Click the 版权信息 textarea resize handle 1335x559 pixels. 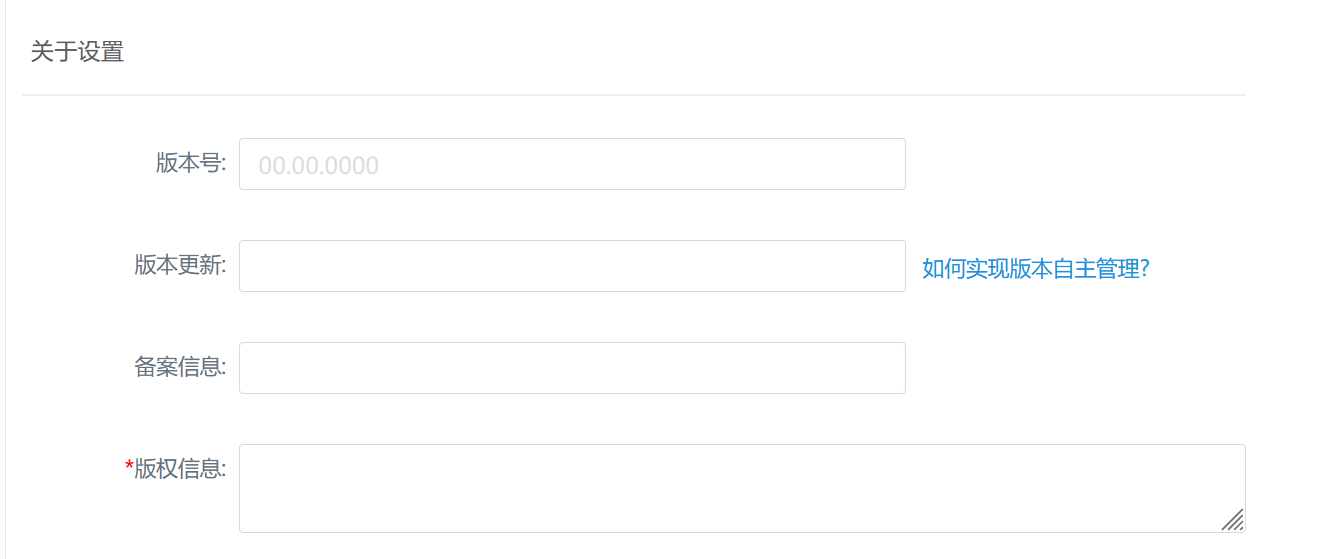click(x=1233, y=519)
